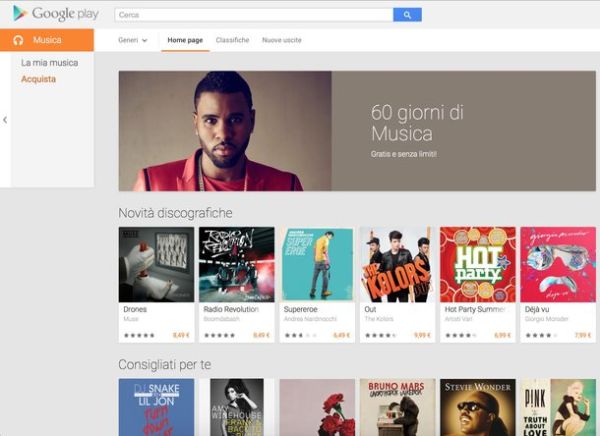
Task: Click the headphones icon beside Musica
Action: (18, 40)
